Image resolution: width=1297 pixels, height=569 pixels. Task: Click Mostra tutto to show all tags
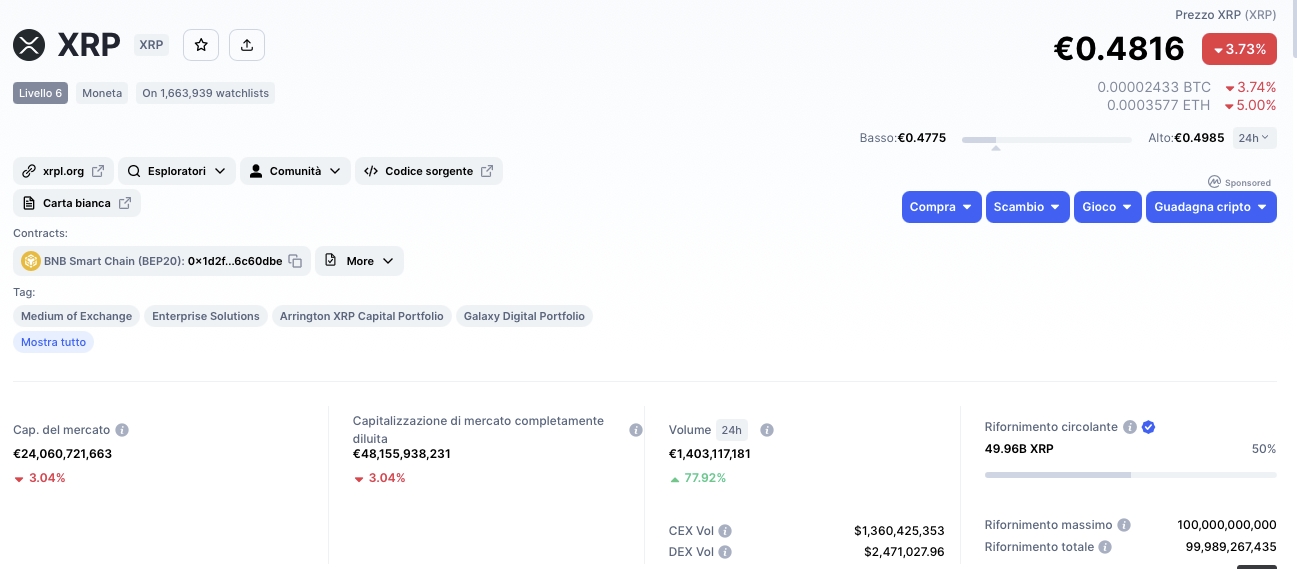(x=54, y=342)
